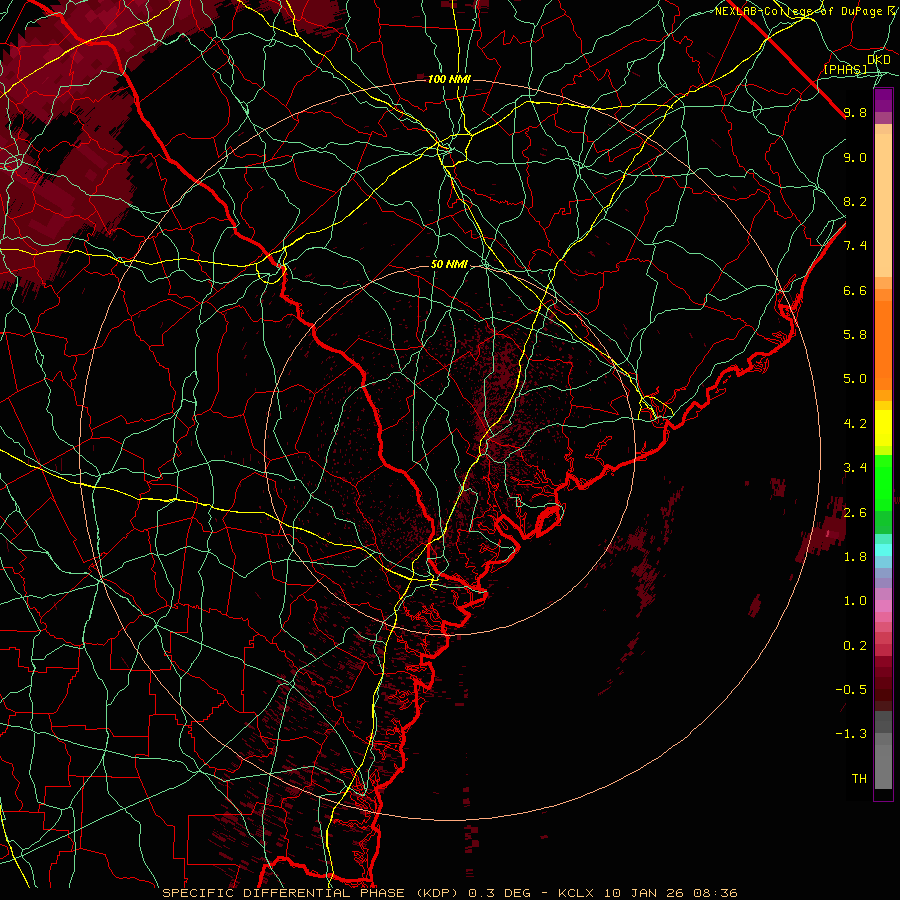Click the "0.3 DEG" elevation angle text
This screenshot has width=900, height=900.
pos(501,893)
